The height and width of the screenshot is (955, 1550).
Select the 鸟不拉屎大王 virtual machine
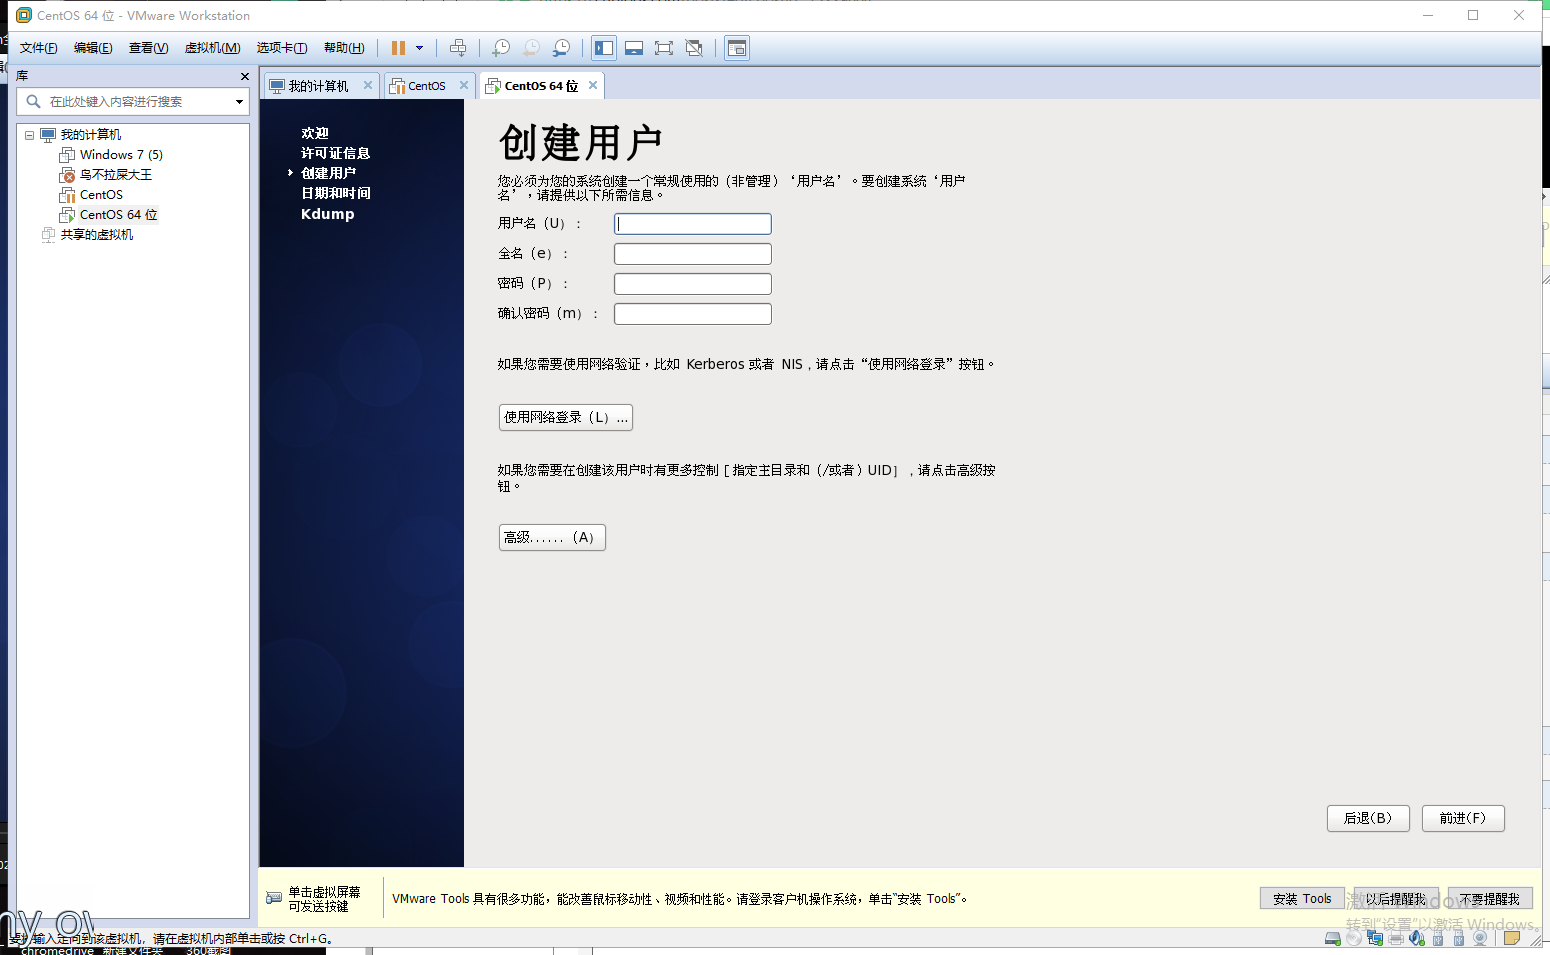point(116,175)
